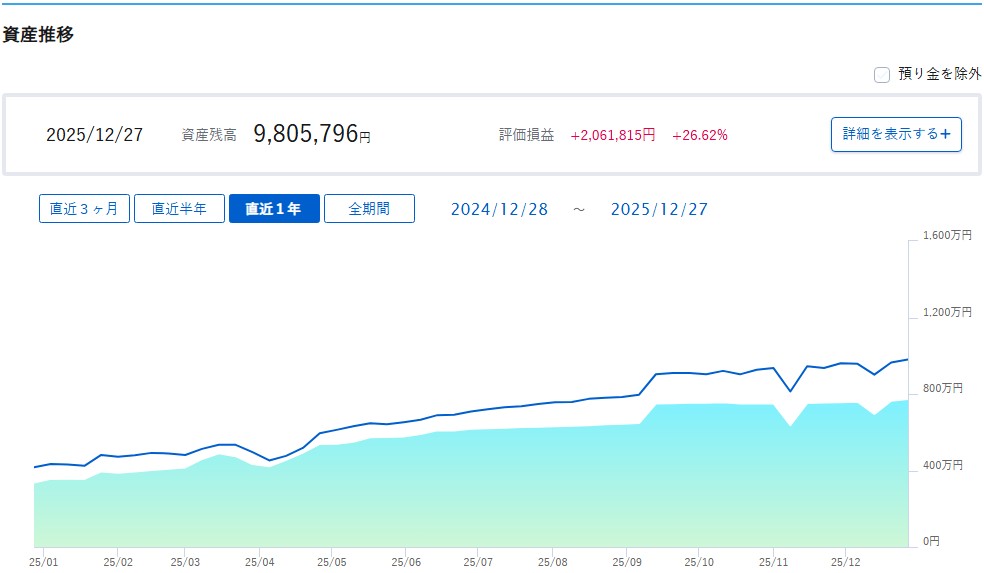Image resolution: width=984 pixels, height=573 pixels.
Task: Choose the 直近1年 period tab
Action: [274, 209]
